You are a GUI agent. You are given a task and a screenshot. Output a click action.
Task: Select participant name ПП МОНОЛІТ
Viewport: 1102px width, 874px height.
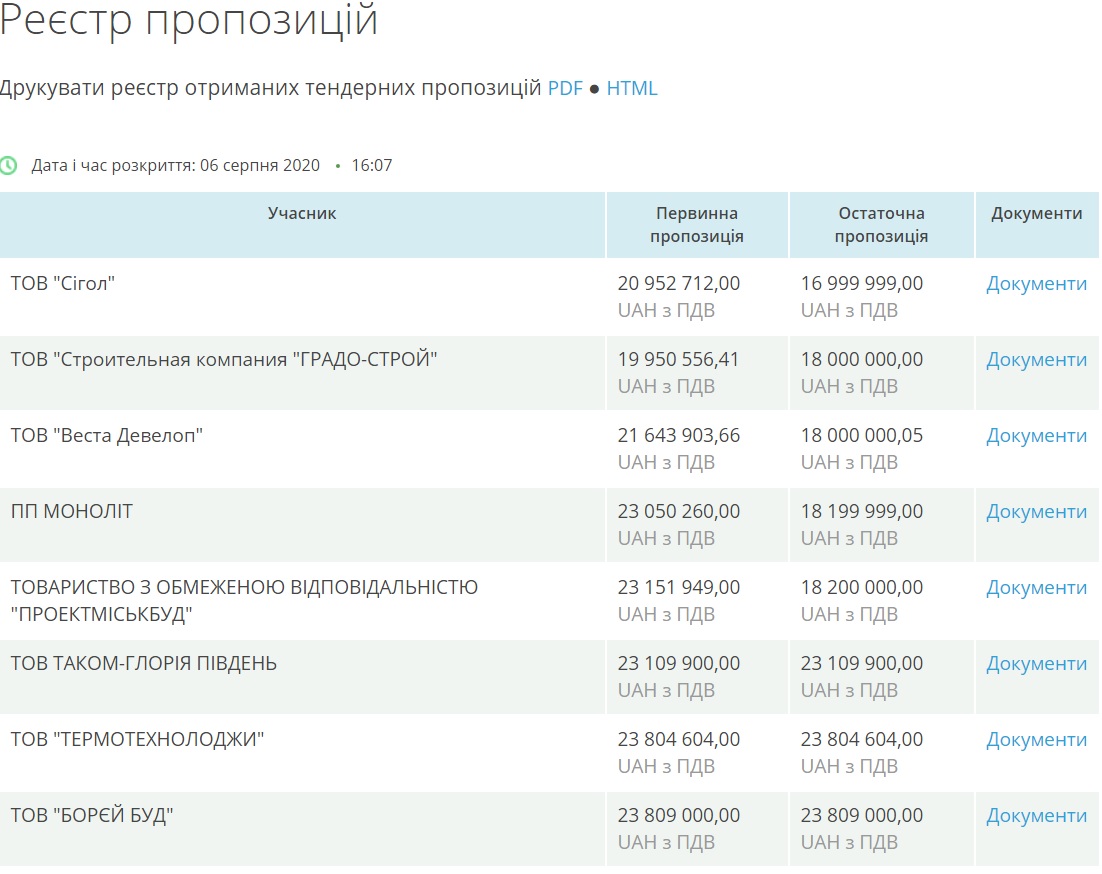(x=72, y=511)
